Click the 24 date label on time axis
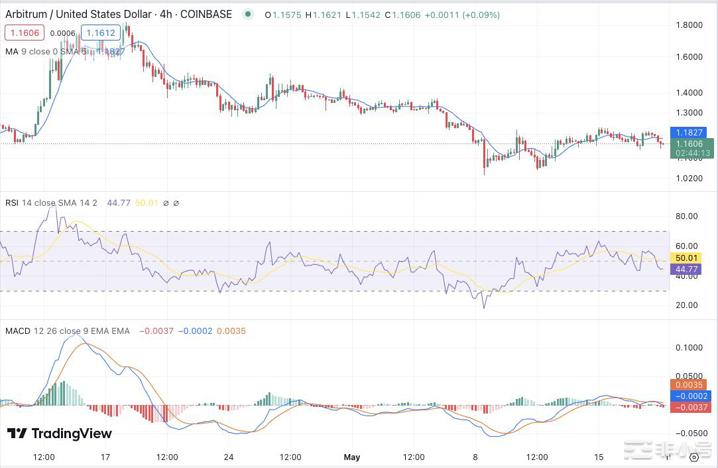Screen dimensions: 718x468 click(228, 457)
